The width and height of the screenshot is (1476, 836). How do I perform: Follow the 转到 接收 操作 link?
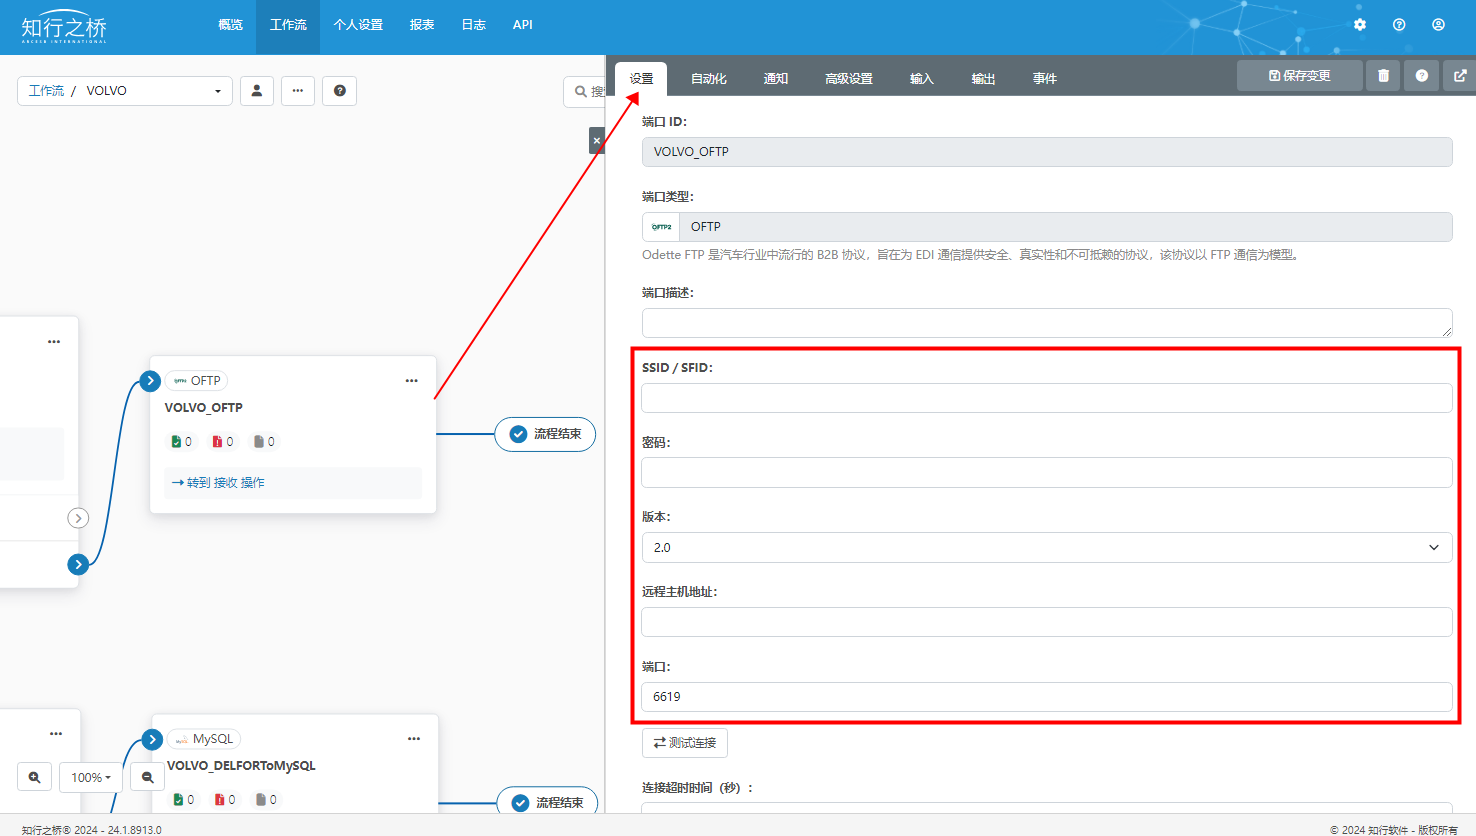(218, 483)
